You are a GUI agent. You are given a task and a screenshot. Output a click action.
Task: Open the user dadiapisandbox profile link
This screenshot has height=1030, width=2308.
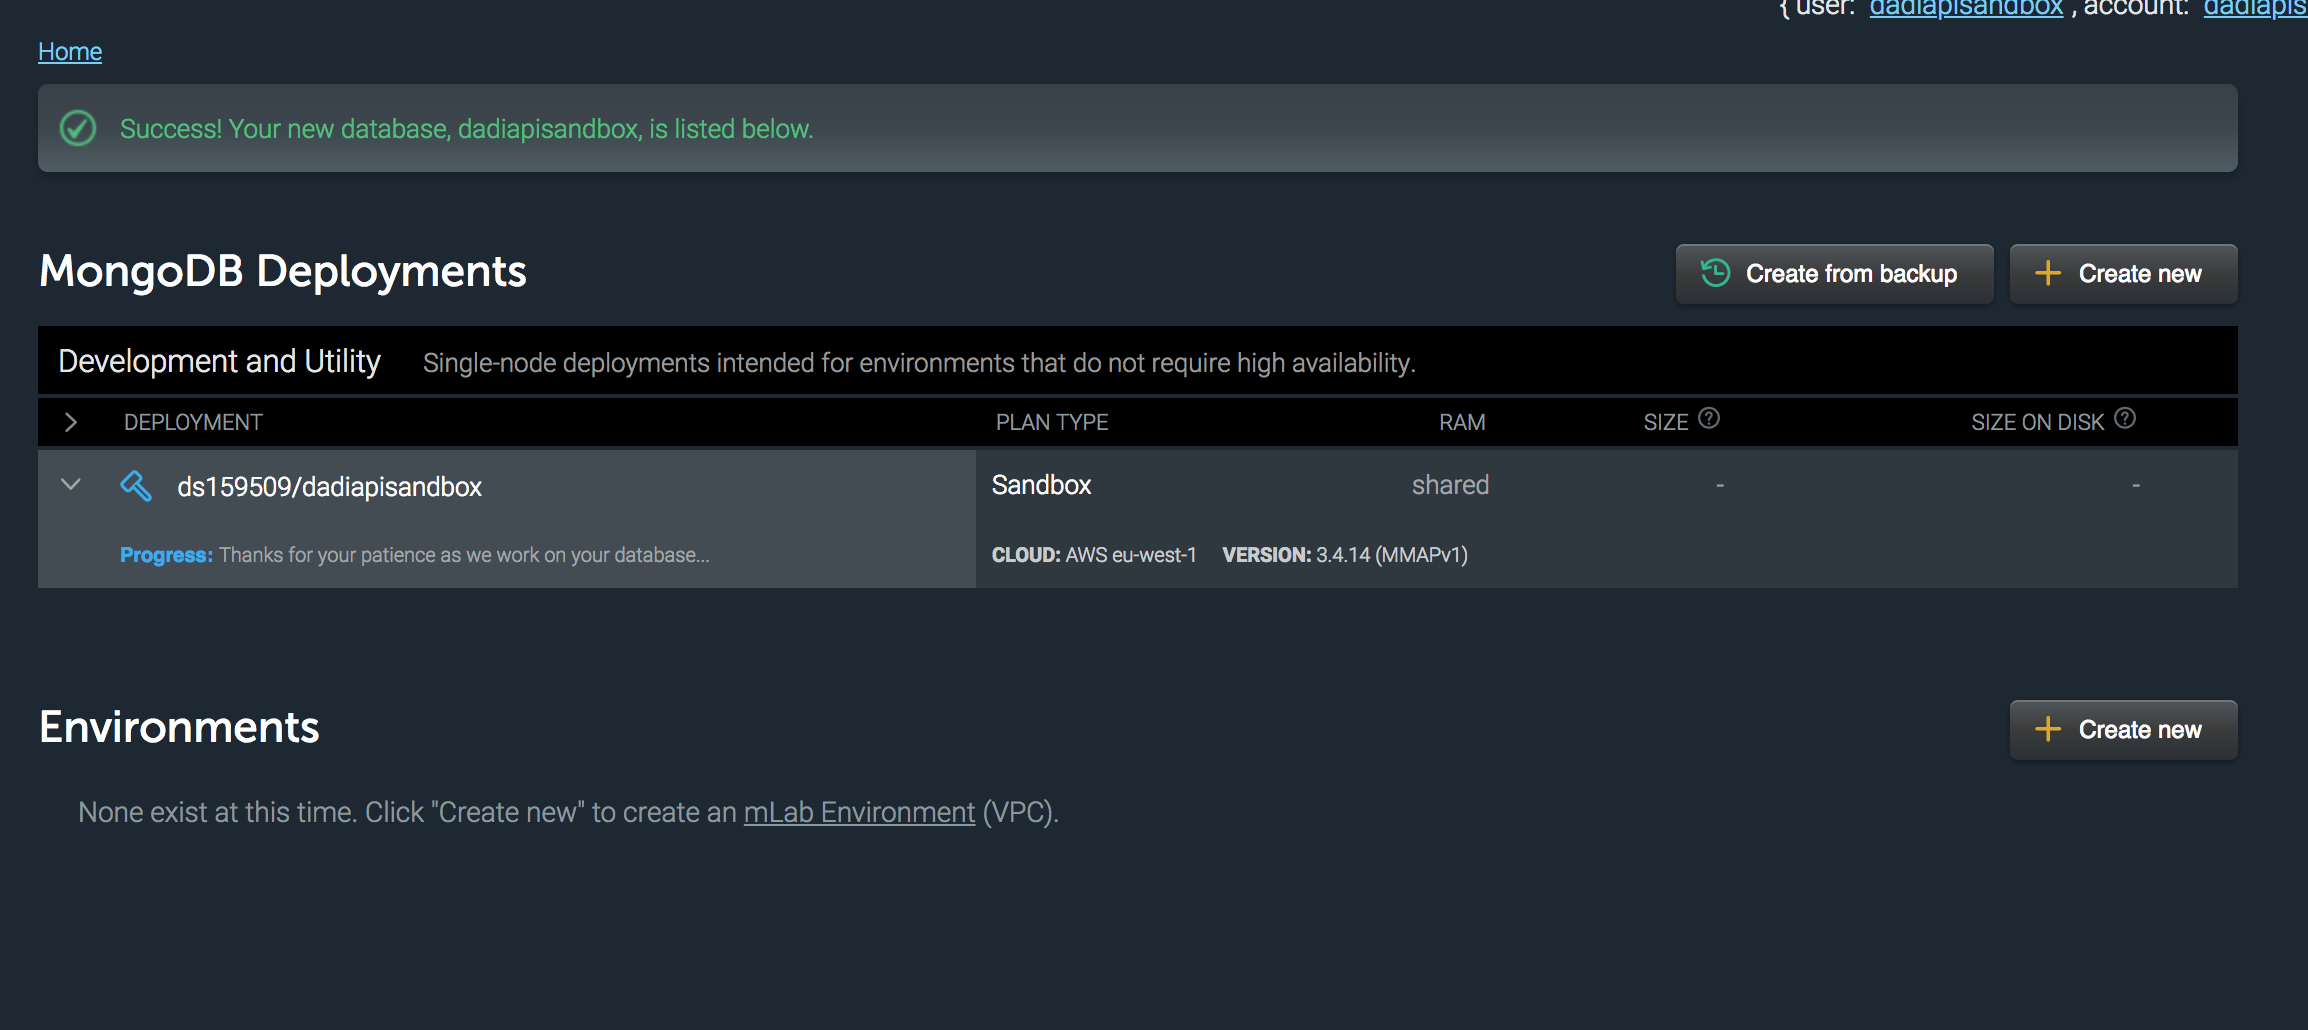[x=1965, y=9]
